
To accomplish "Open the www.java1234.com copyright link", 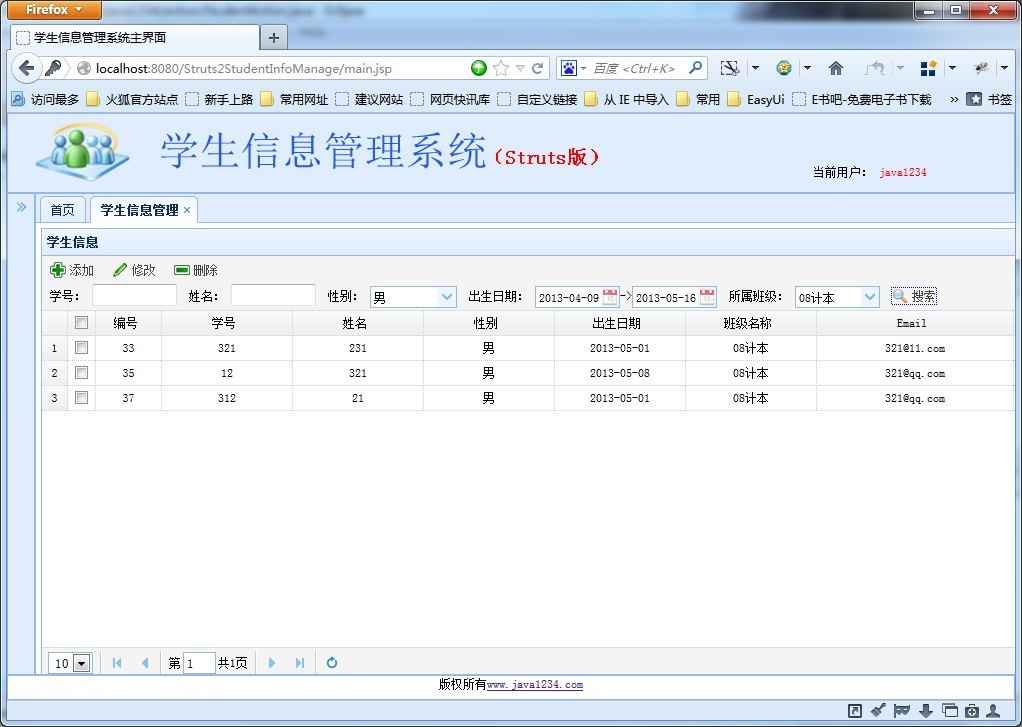I will click(x=535, y=685).
